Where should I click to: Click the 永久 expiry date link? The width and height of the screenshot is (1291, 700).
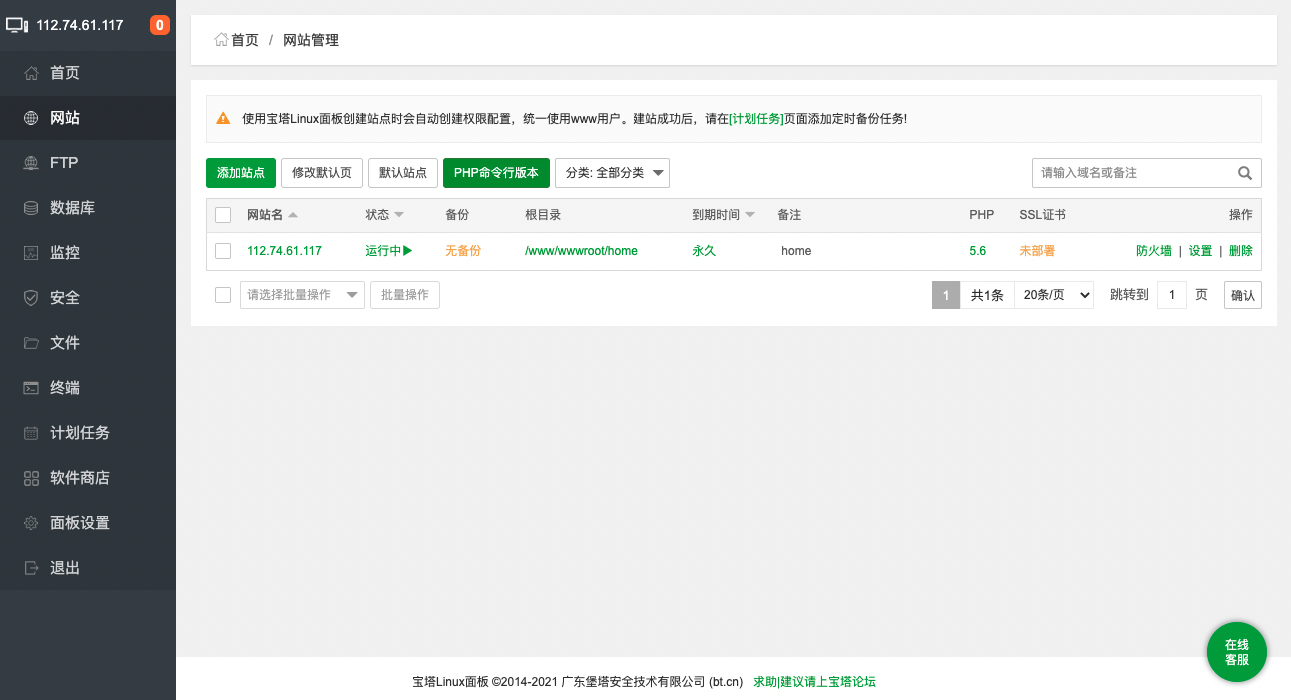[x=704, y=251]
